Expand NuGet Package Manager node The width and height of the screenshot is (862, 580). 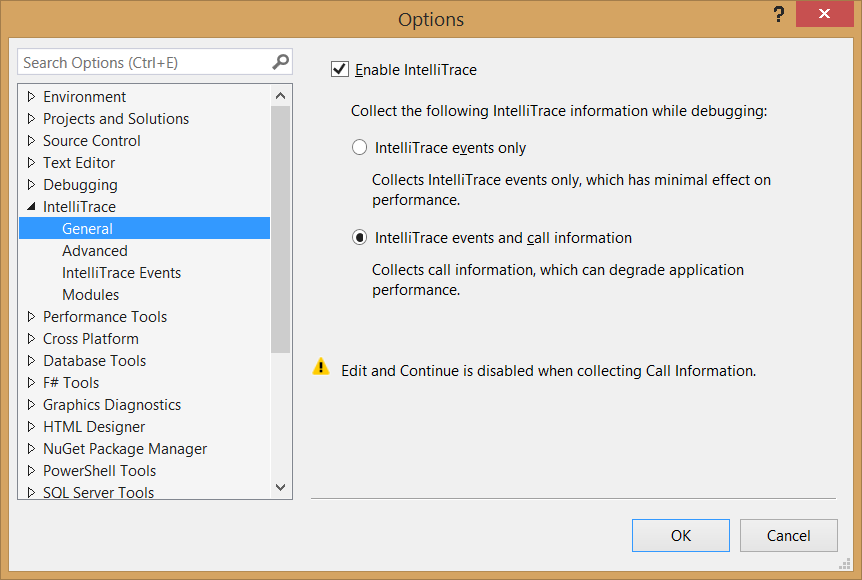[x=31, y=449]
